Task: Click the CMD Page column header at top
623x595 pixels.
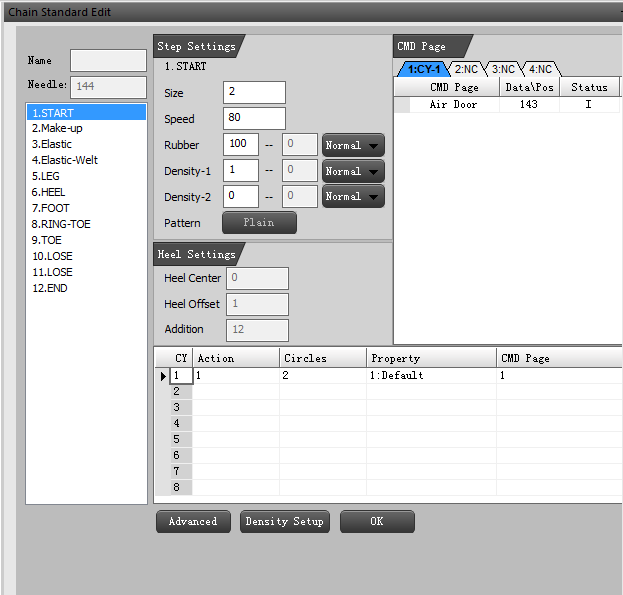Action: 454,87
